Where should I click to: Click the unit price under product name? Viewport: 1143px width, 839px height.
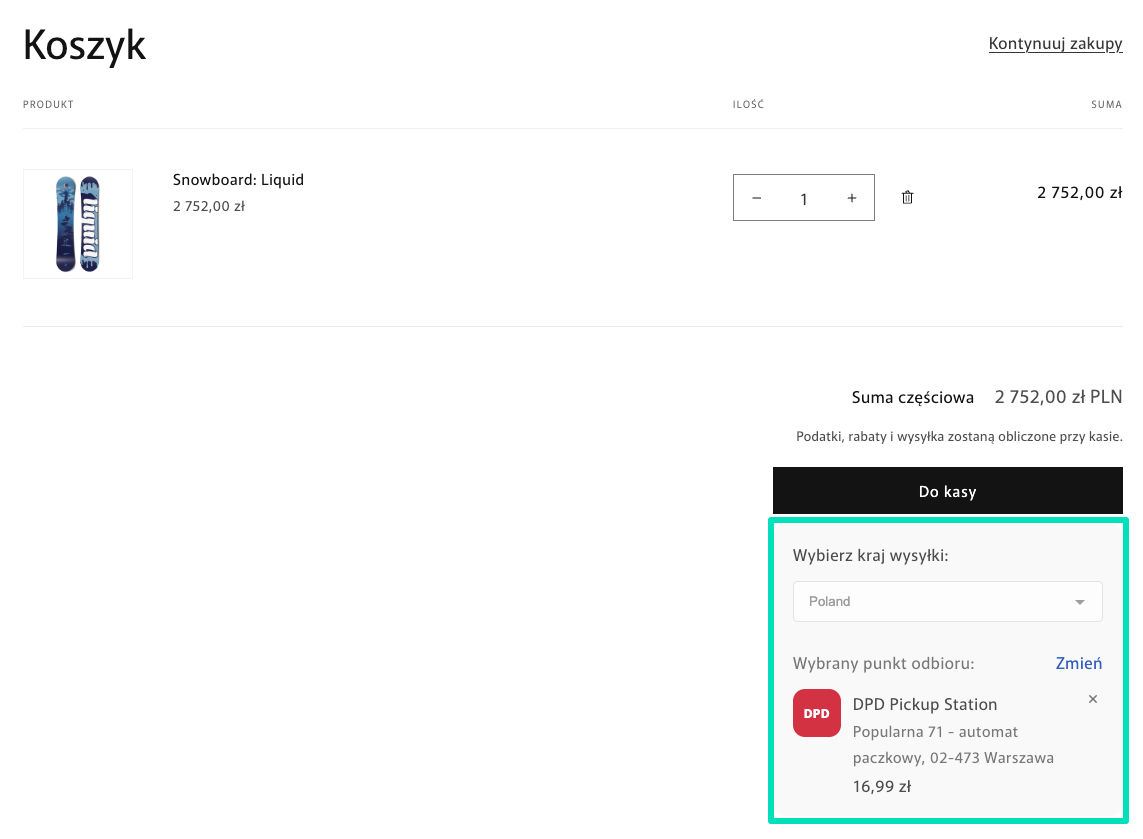click(208, 206)
